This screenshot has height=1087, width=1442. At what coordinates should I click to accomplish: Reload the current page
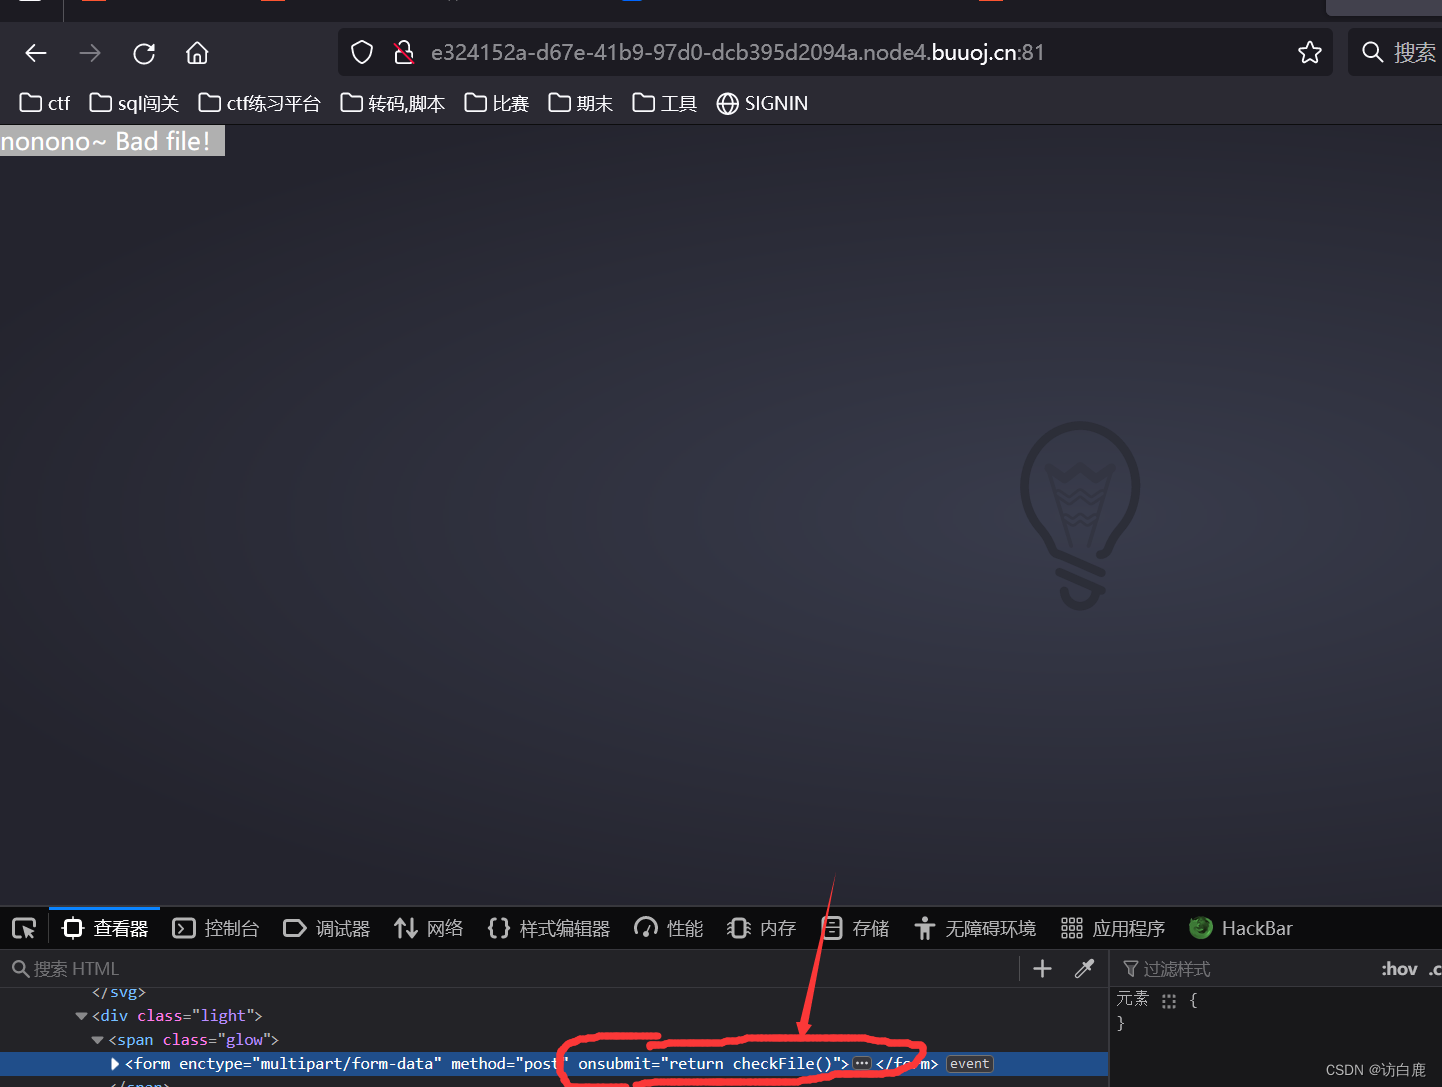[144, 53]
